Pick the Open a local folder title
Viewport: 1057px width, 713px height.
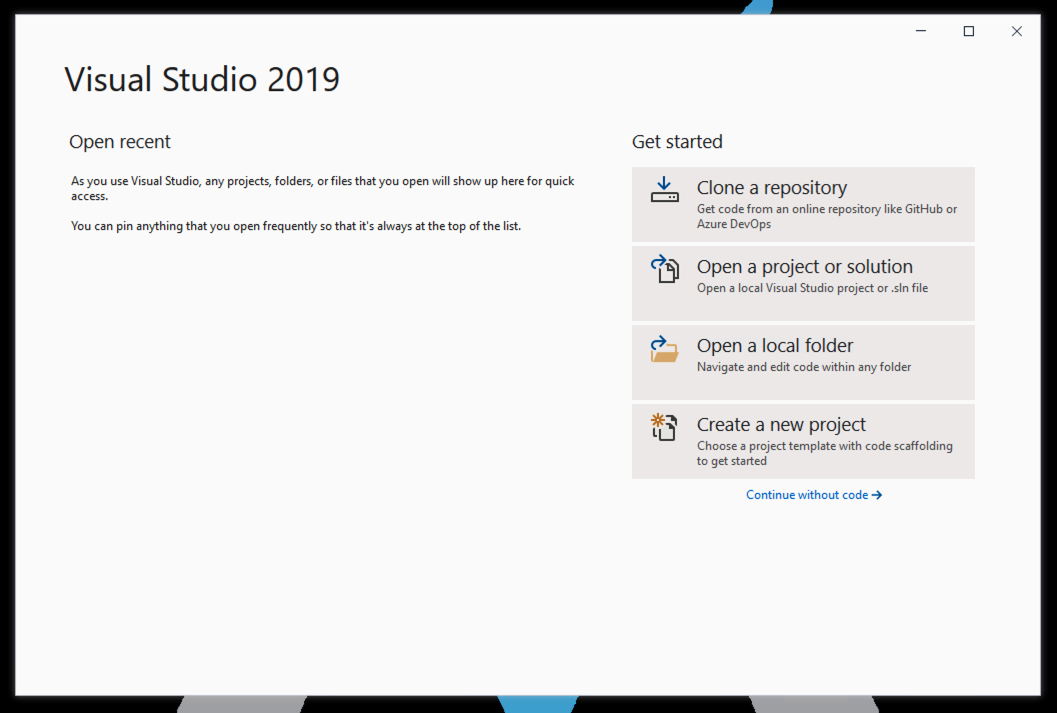[775, 345]
